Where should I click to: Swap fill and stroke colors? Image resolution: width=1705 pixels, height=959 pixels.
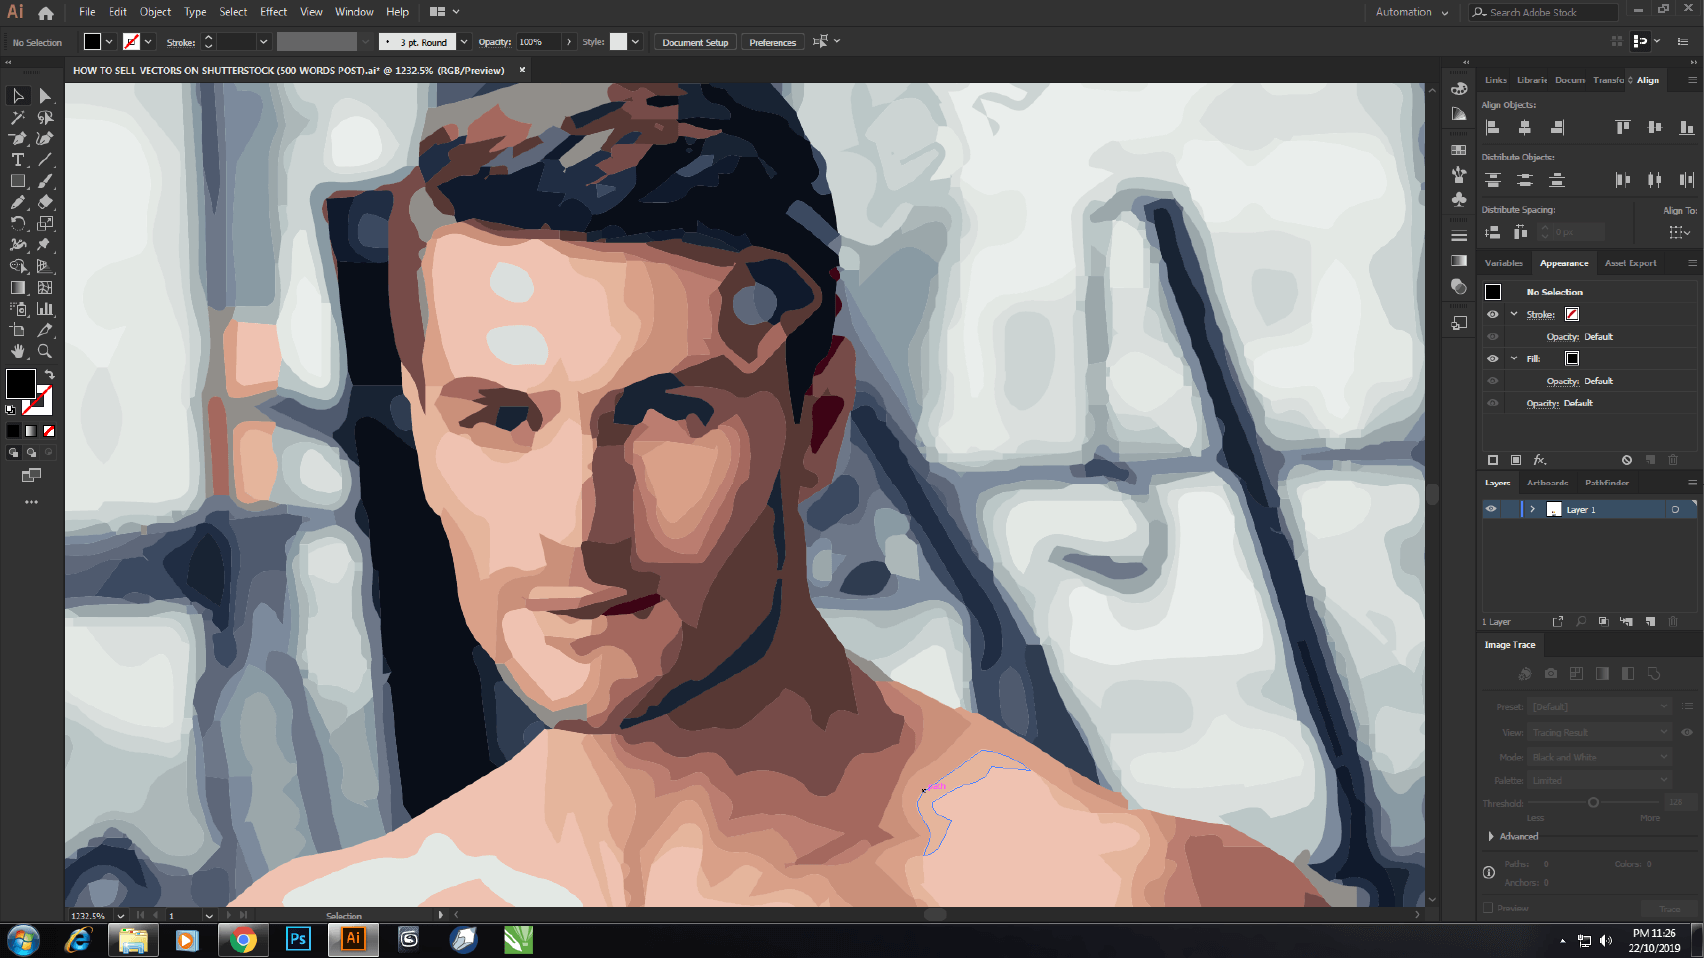click(49, 375)
